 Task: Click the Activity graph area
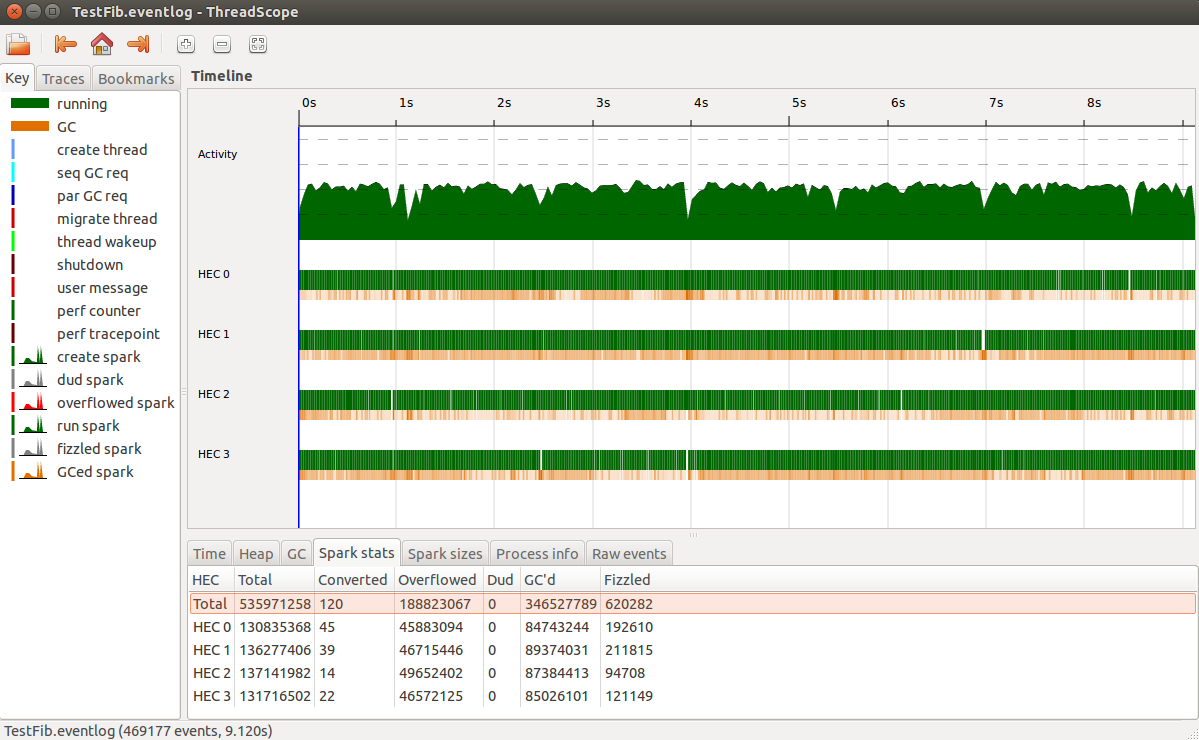click(x=746, y=210)
